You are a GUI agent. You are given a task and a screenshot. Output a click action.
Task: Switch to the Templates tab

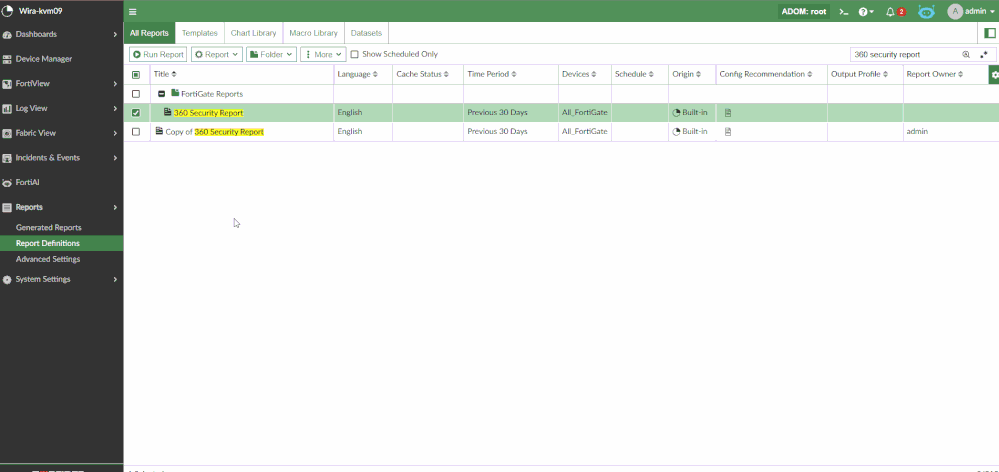[x=199, y=33]
